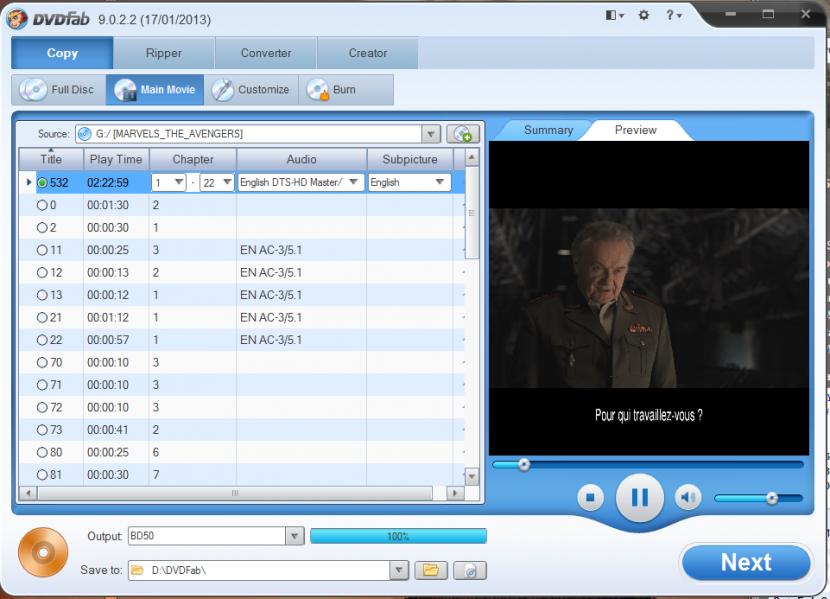Select title 532 radio button
The height and width of the screenshot is (599, 830).
click(42, 183)
